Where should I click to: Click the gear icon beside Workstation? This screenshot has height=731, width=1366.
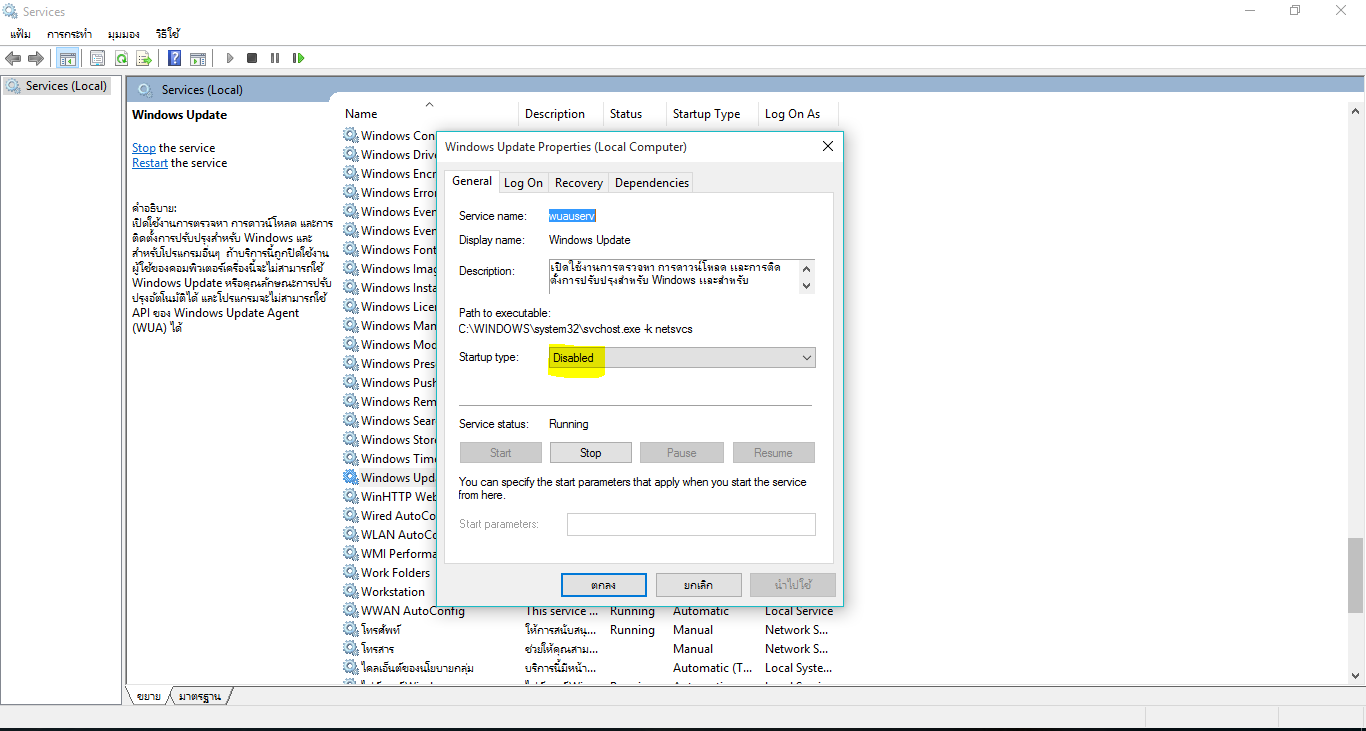click(350, 591)
